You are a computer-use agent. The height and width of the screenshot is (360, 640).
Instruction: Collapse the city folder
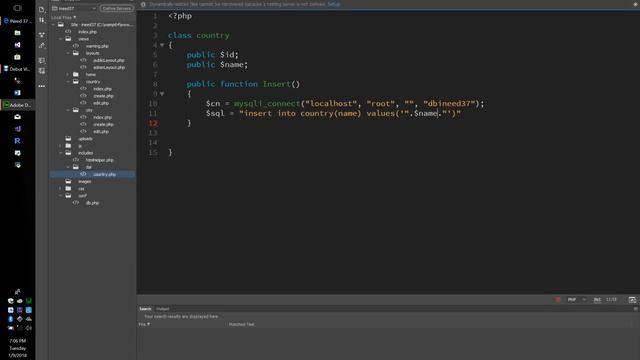[68, 110]
